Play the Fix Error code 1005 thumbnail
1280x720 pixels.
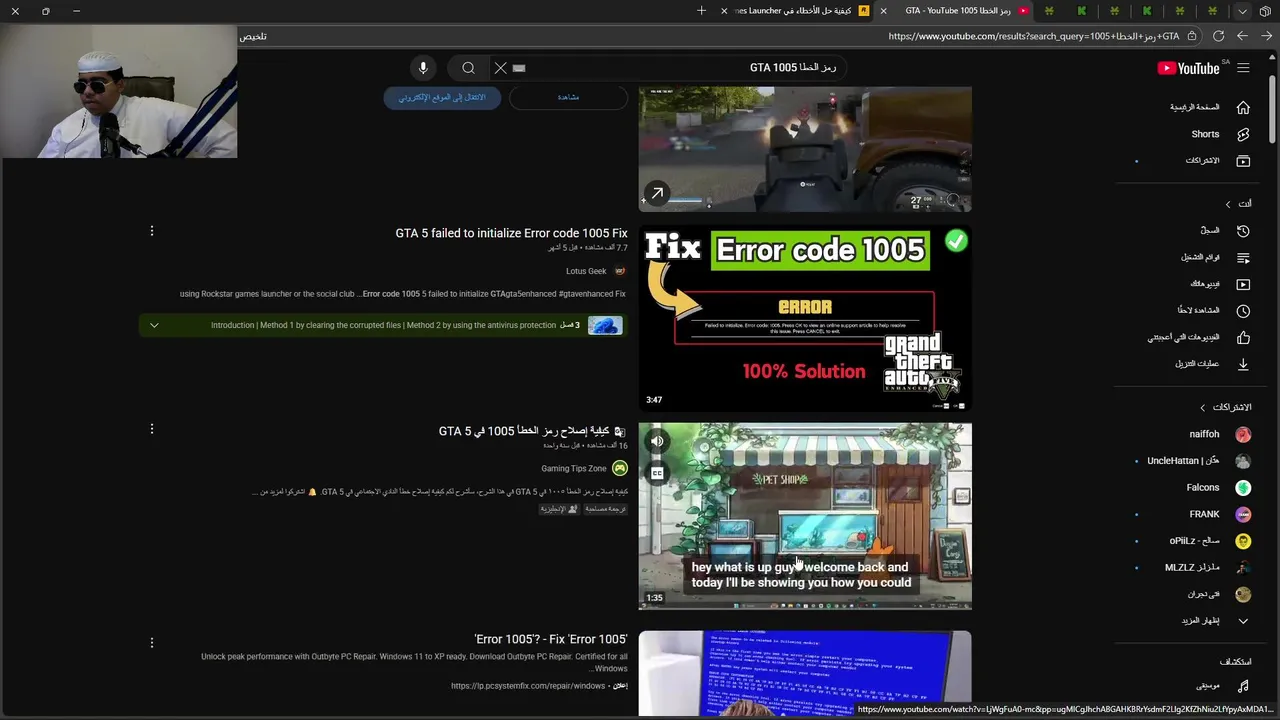805,318
